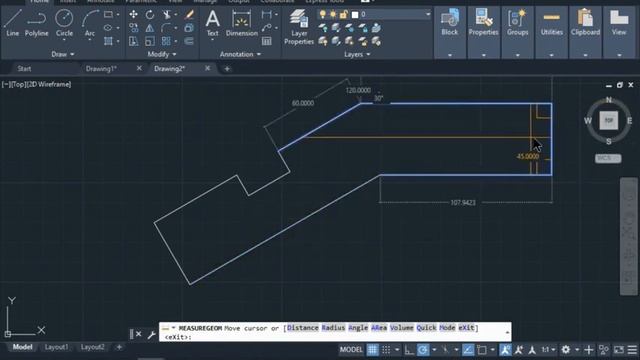
Task: Toggle ortho mode
Action: coord(409,350)
